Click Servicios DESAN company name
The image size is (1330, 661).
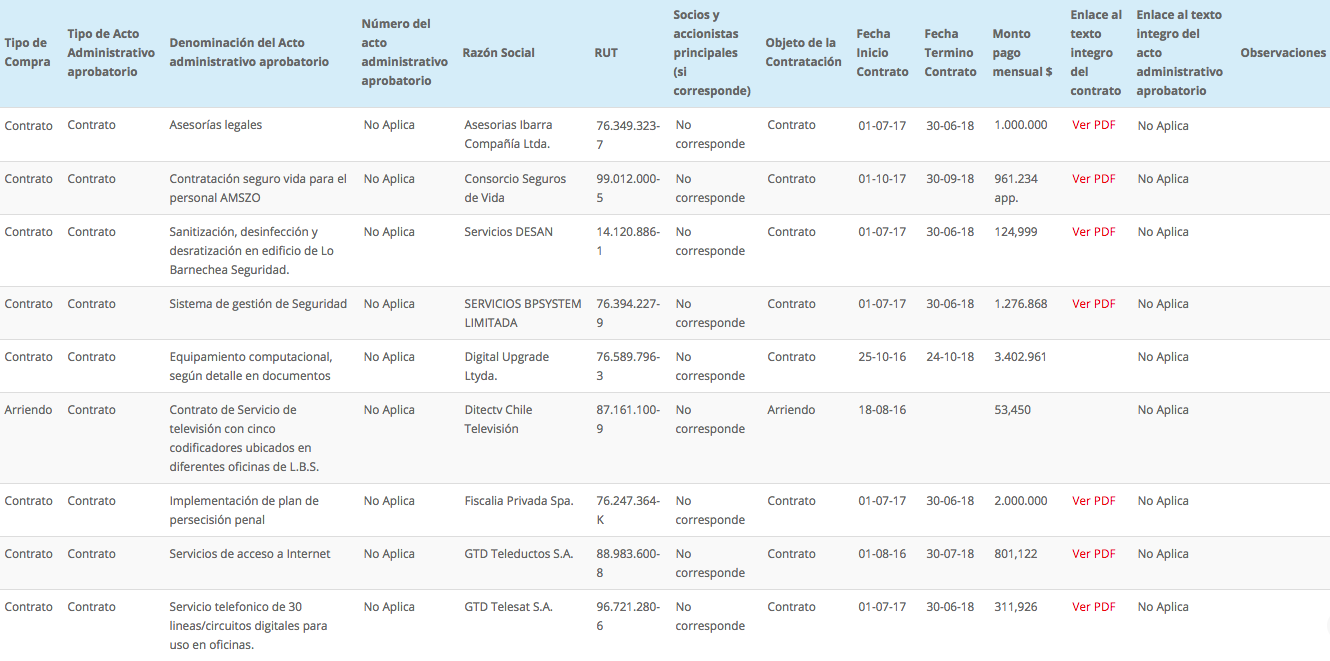[508, 232]
